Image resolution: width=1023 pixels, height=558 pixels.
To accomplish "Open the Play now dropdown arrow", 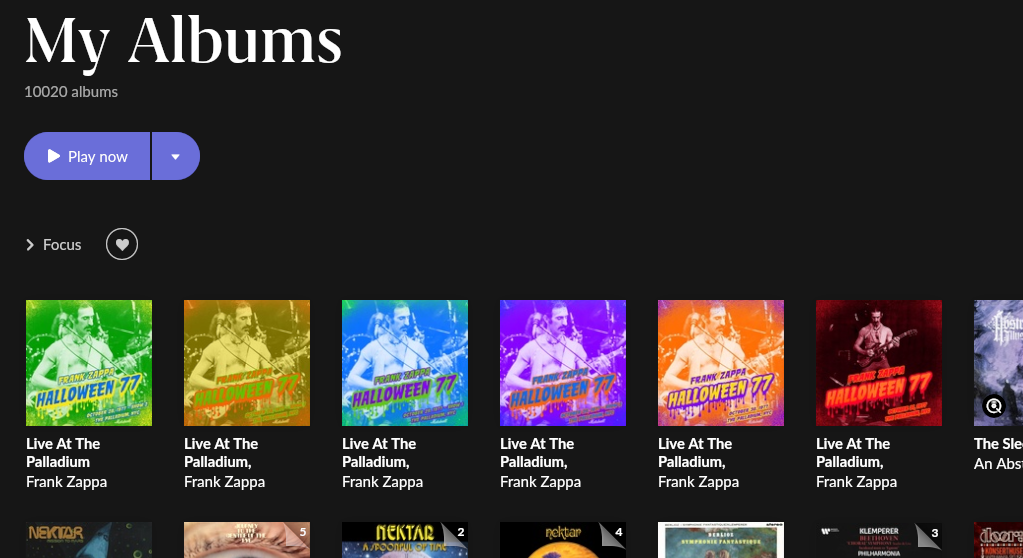I will tap(176, 157).
